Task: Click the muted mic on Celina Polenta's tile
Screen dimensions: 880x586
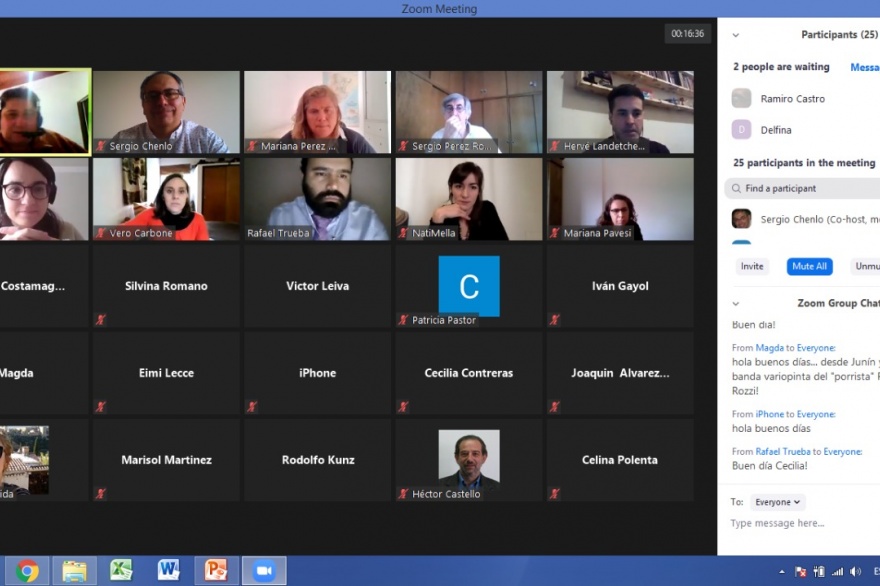Action: [x=555, y=494]
